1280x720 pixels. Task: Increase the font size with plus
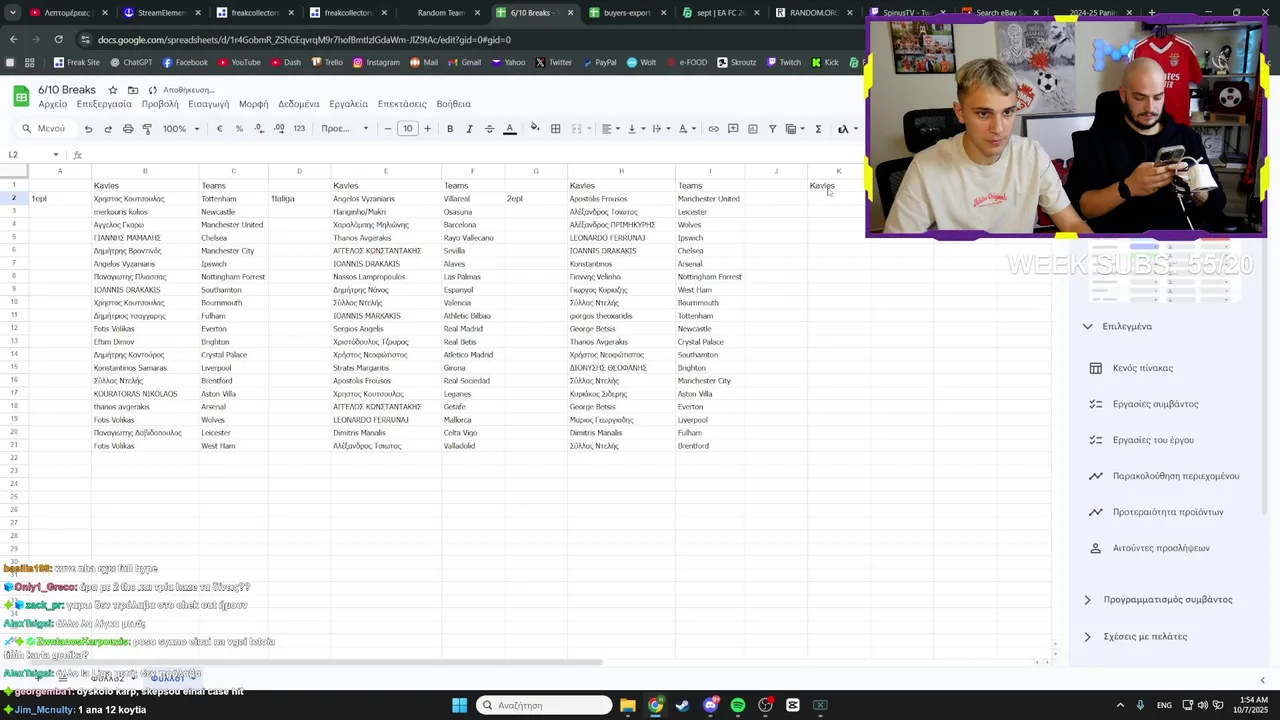point(427,129)
